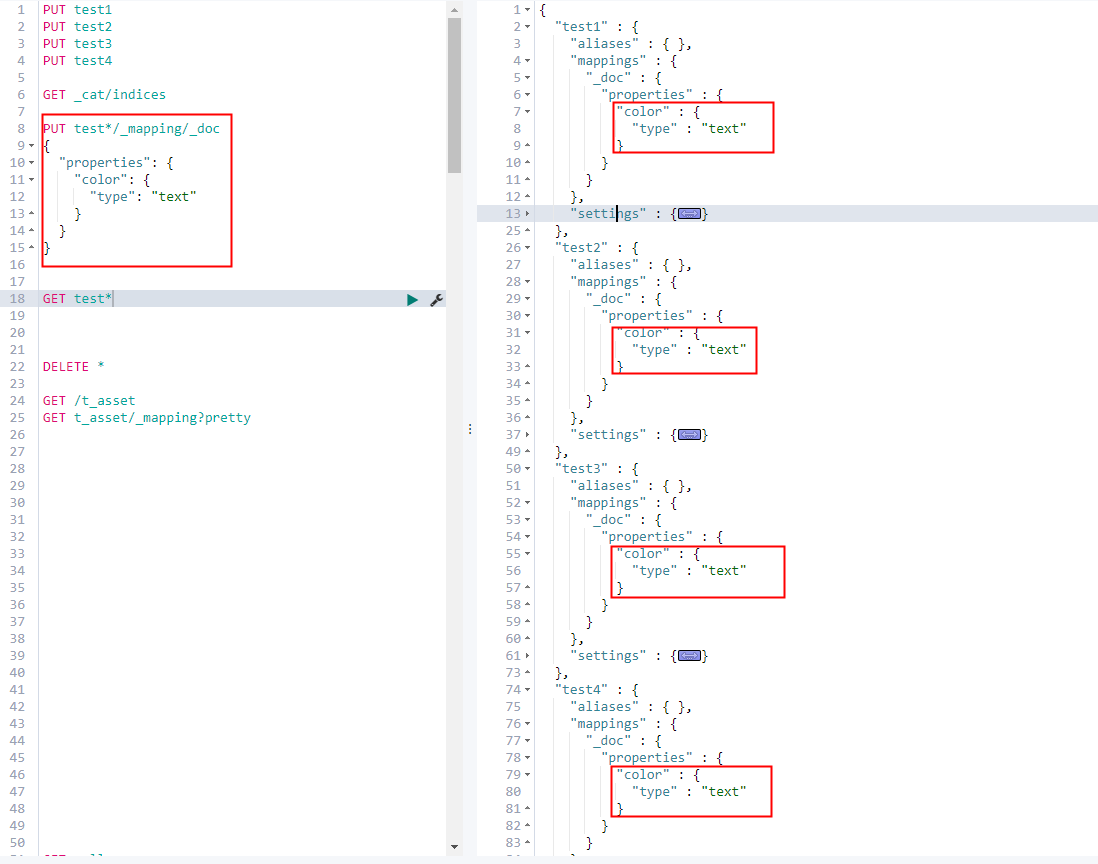The height and width of the screenshot is (864, 1098).
Task: Click the PUT test*/_mapping/_doc request line
Action: pyautogui.click(x=131, y=129)
